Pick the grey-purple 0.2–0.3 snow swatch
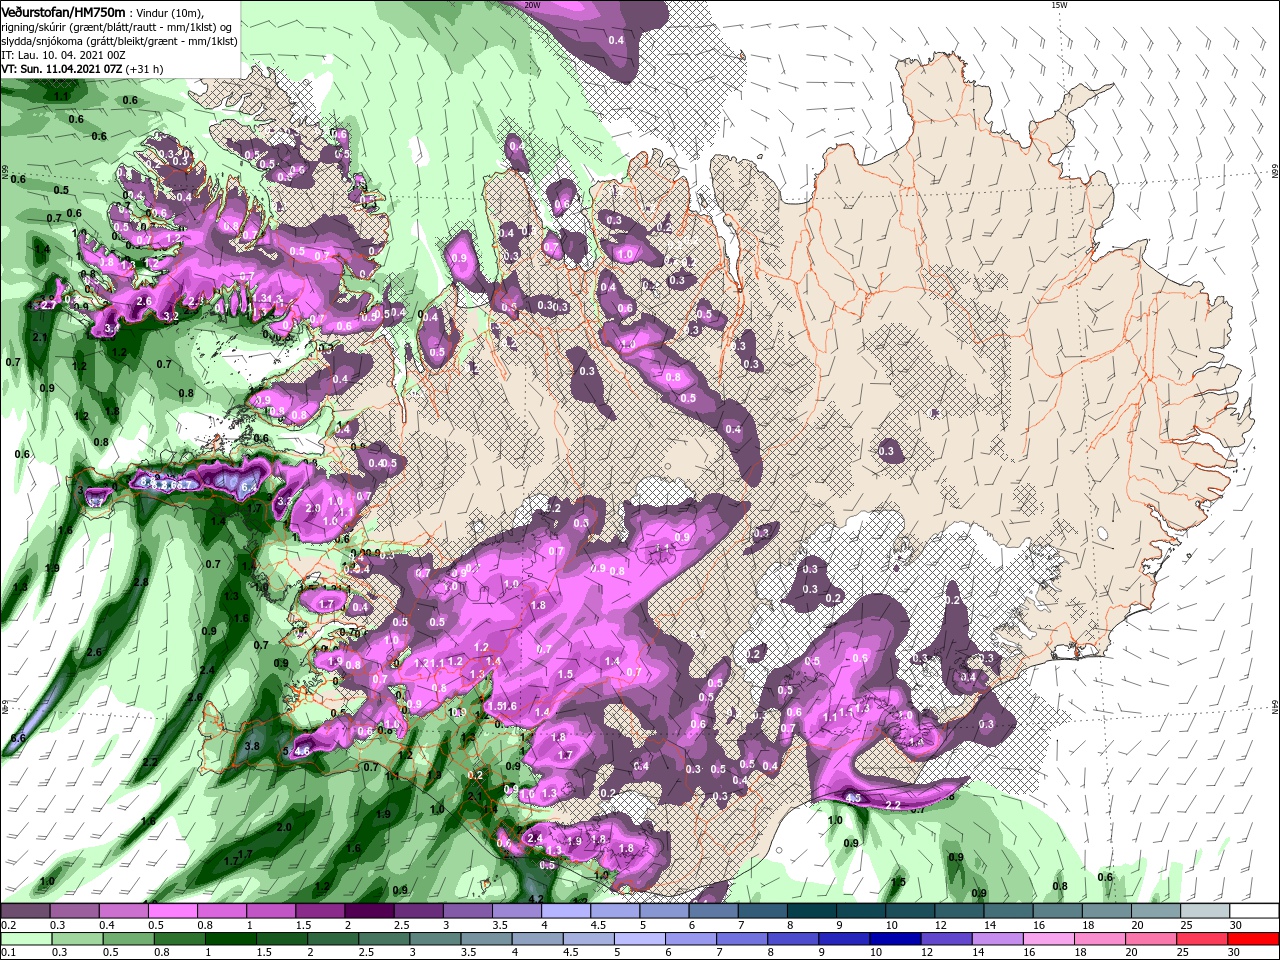 coord(27,910)
